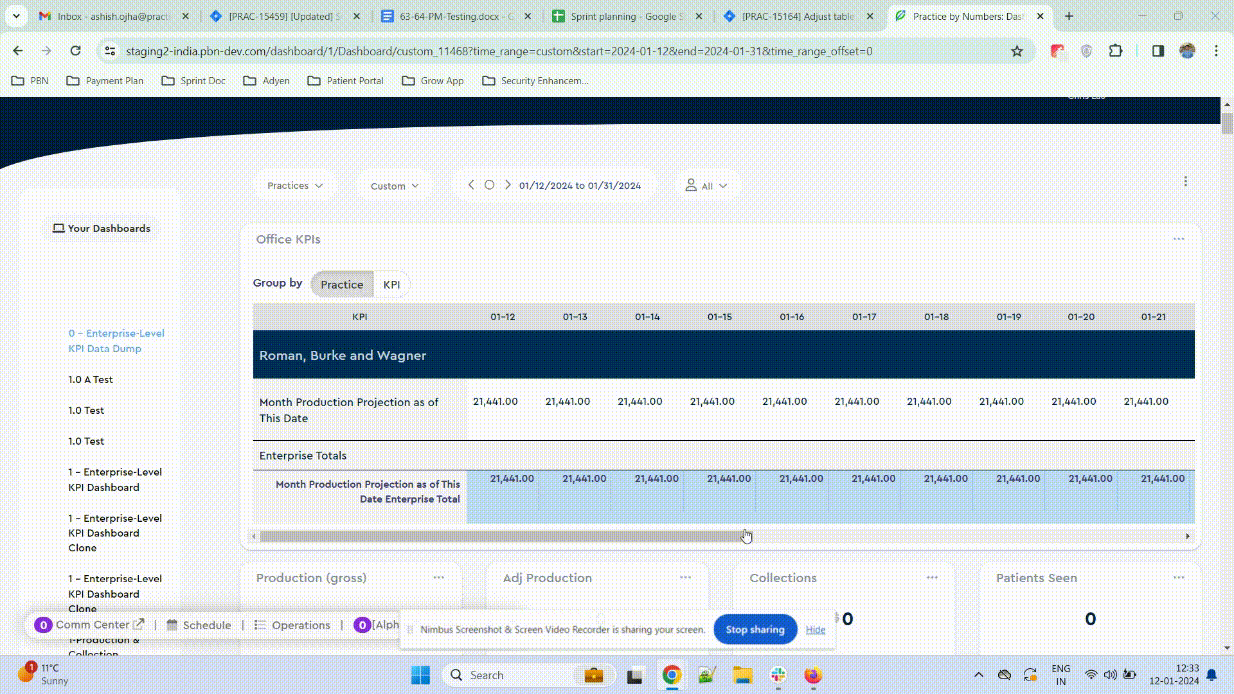Open Operations in bottom bar

292,625
